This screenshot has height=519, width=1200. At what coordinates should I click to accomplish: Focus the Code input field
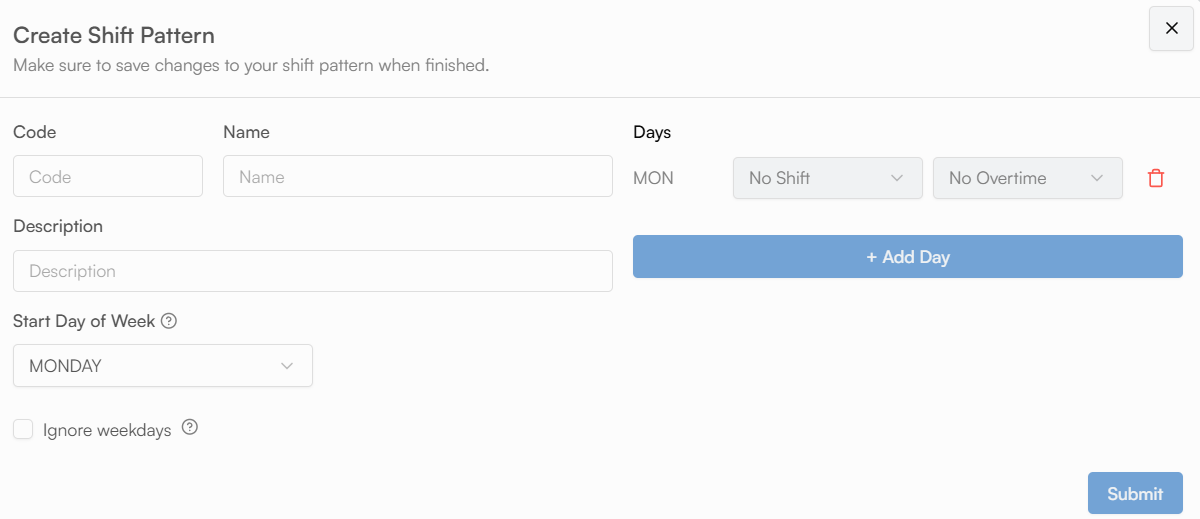tap(108, 176)
